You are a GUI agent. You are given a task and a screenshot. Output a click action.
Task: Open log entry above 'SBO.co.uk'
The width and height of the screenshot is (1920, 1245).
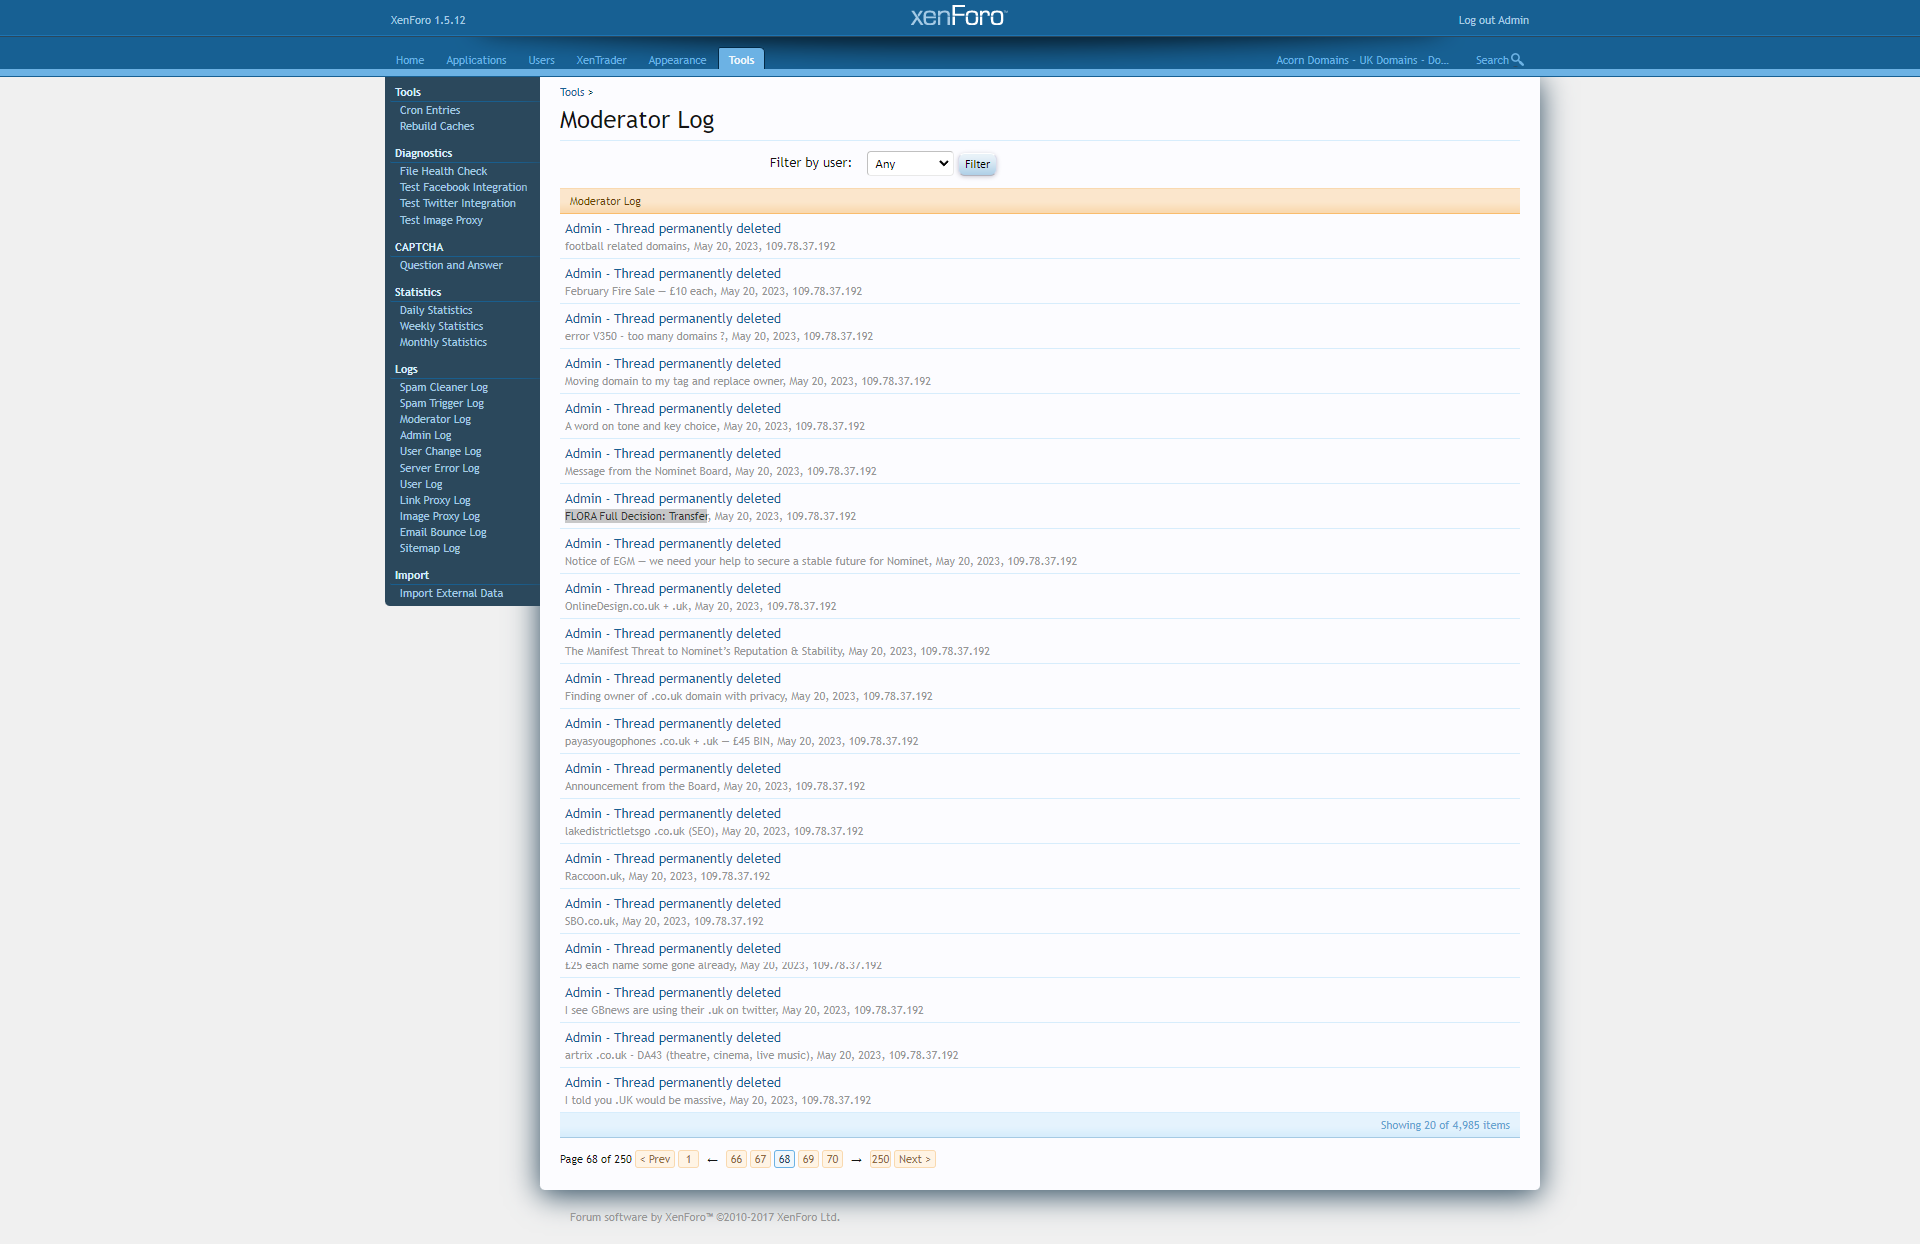pyautogui.click(x=673, y=904)
